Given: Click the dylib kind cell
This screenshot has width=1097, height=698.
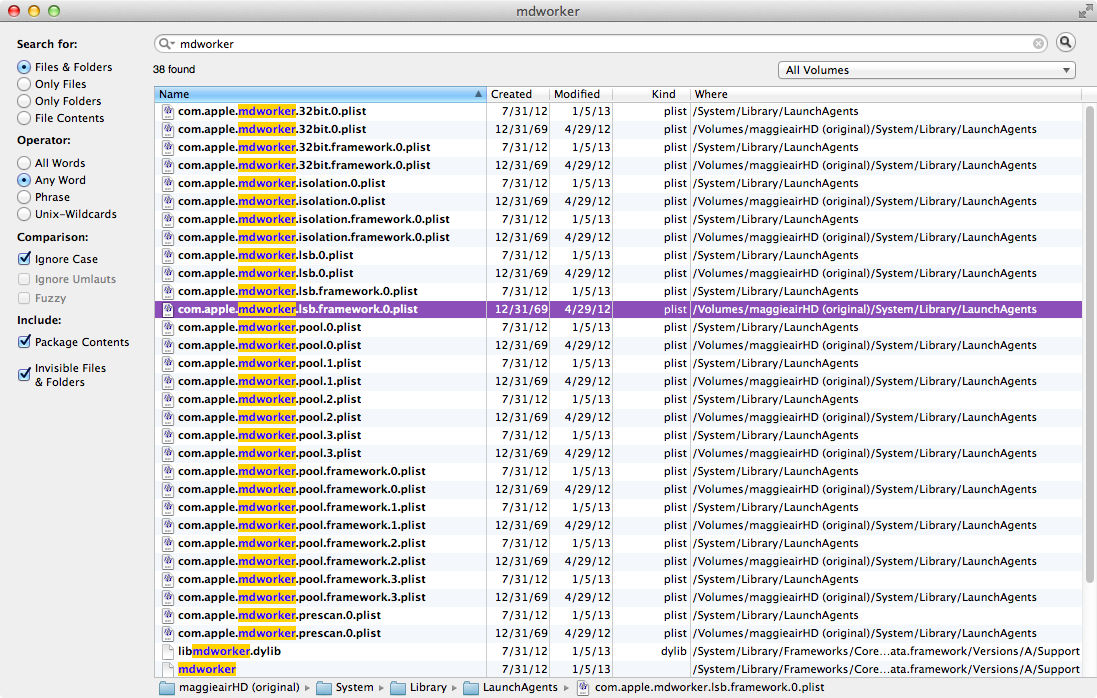Looking at the screenshot, I should coord(674,651).
